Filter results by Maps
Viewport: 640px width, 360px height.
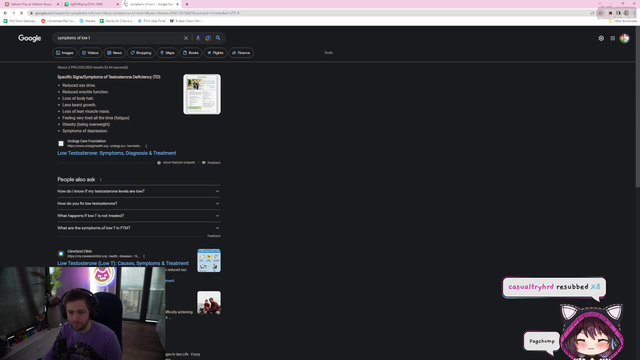pos(167,53)
